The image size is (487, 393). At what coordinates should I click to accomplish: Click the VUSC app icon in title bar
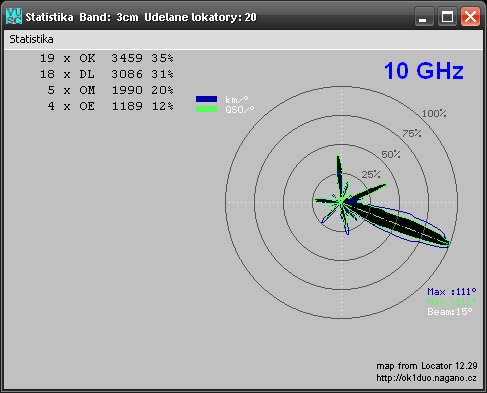click(x=14, y=16)
